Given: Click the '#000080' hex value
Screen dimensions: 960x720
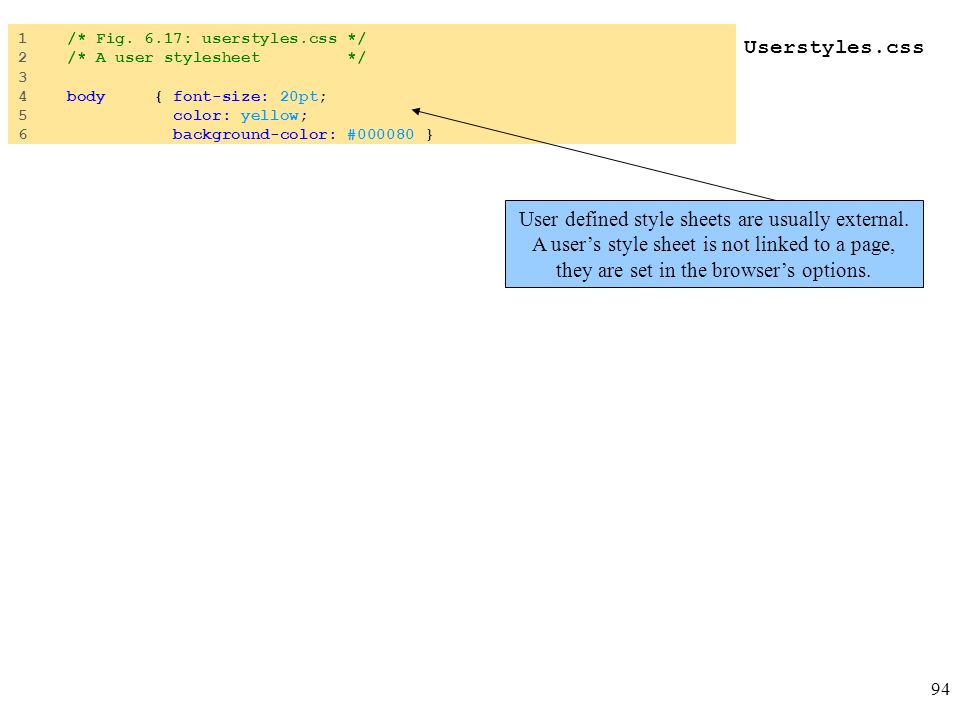Looking at the screenshot, I should (380, 135).
